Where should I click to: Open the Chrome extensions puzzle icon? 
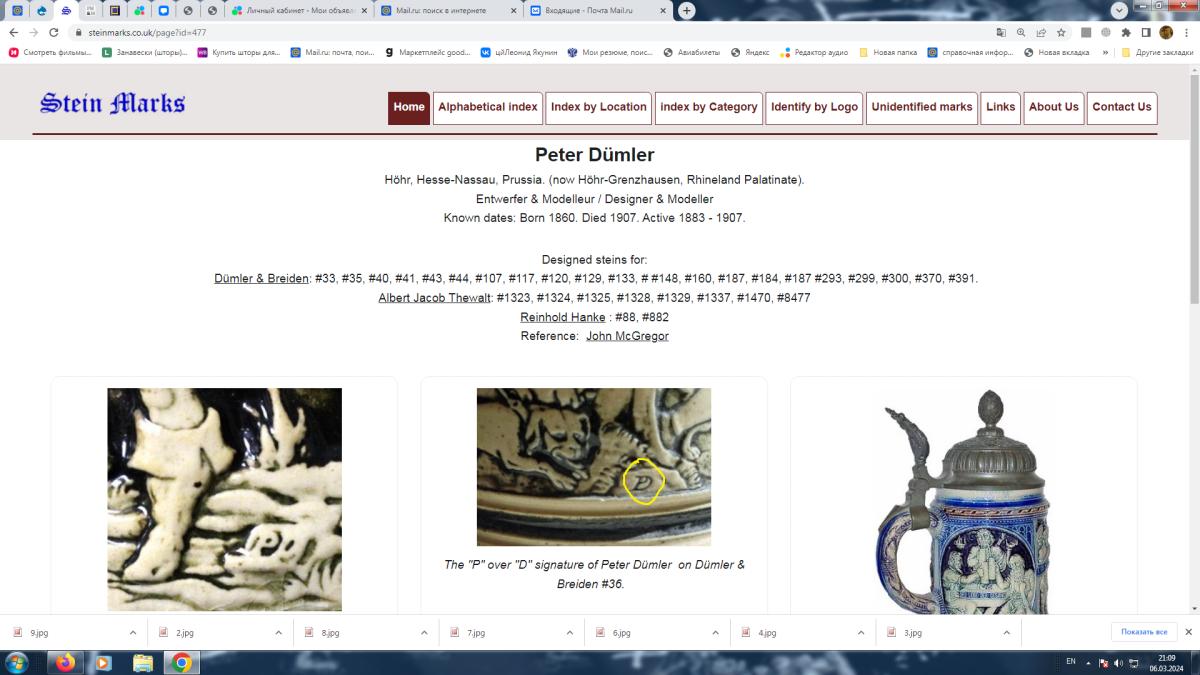[x=1125, y=32]
